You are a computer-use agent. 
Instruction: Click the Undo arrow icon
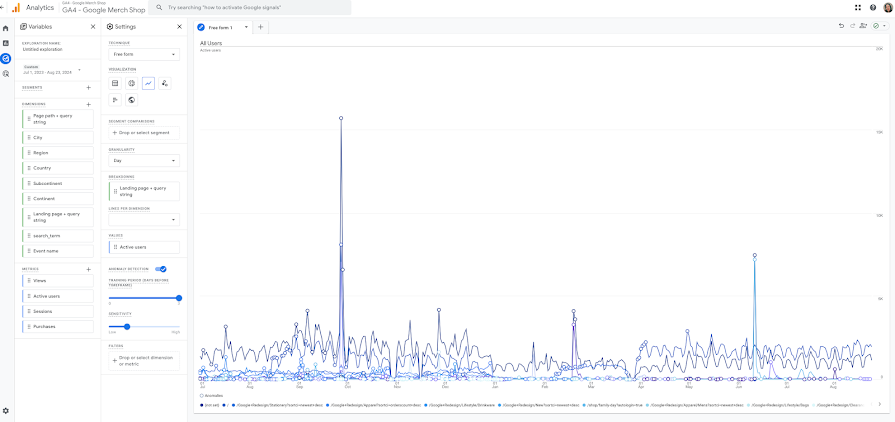(841, 26)
